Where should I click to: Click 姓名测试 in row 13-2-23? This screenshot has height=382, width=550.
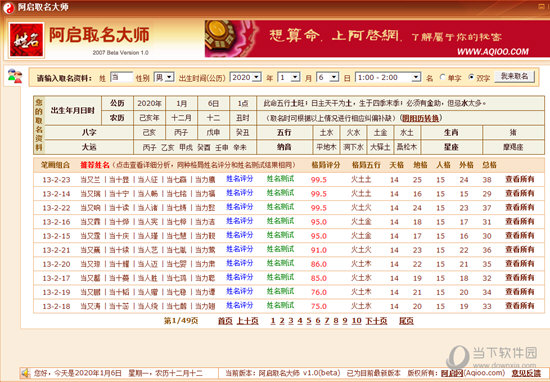[280, 179]
